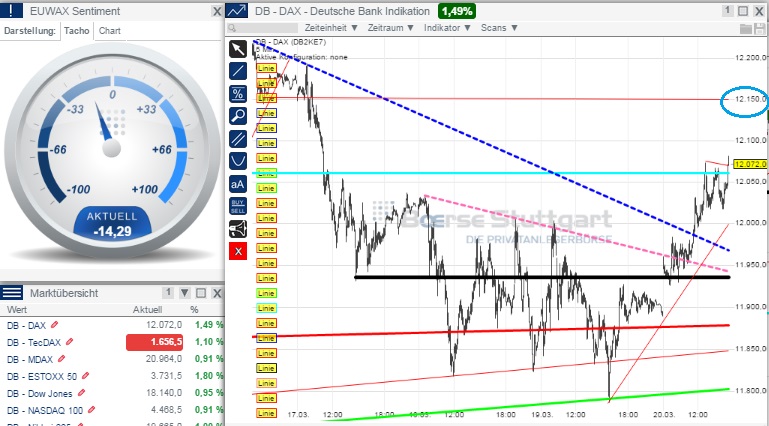
Task: Pick the parallel channel lines tool
Action: (x=238, y=139)
